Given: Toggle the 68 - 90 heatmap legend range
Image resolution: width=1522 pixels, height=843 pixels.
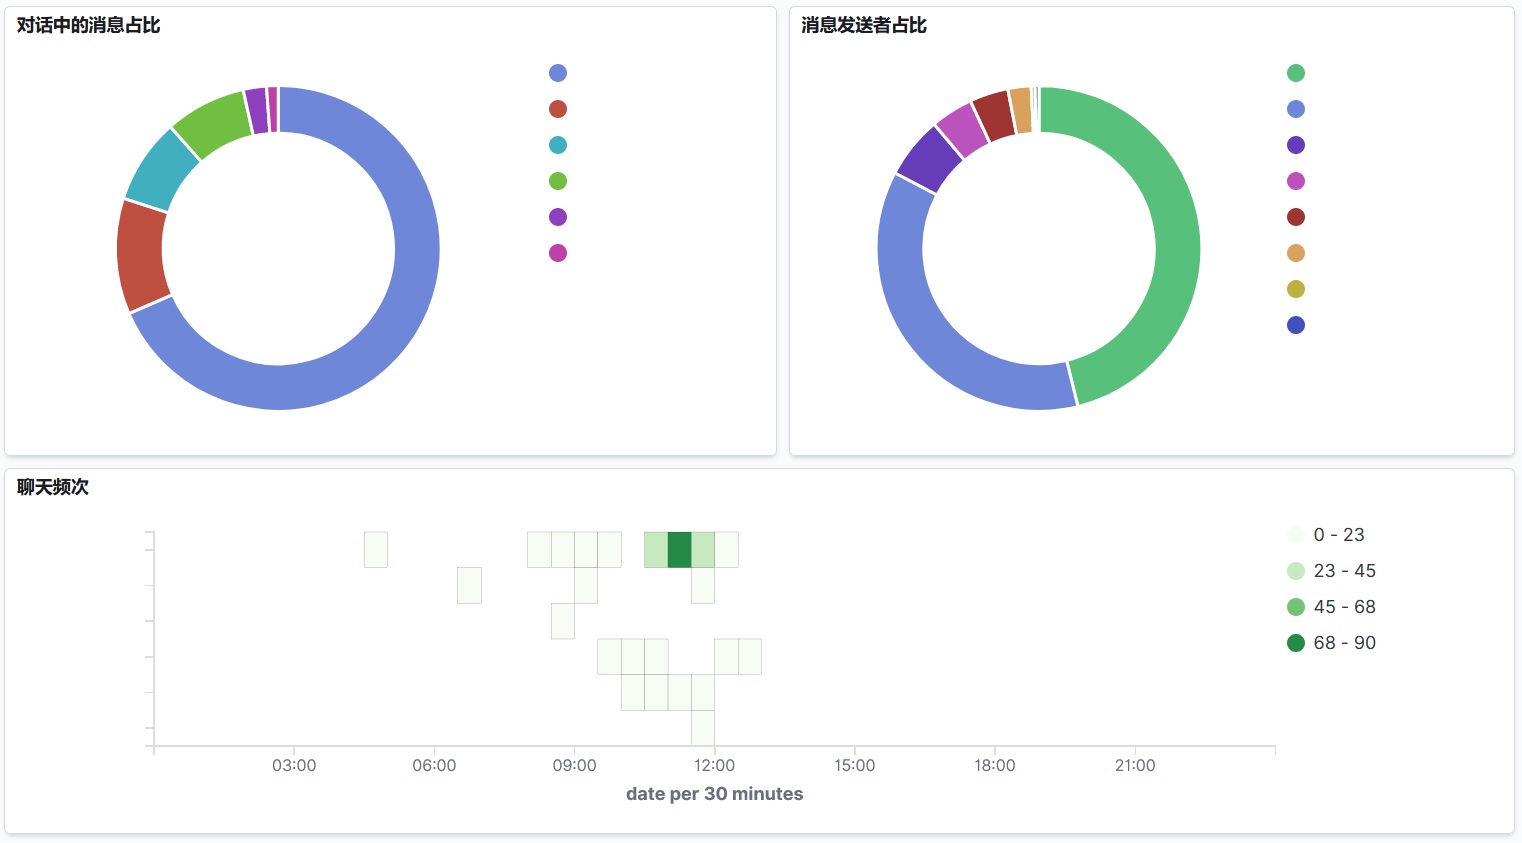Looking at the screenshot, I should coord(1344,643).
